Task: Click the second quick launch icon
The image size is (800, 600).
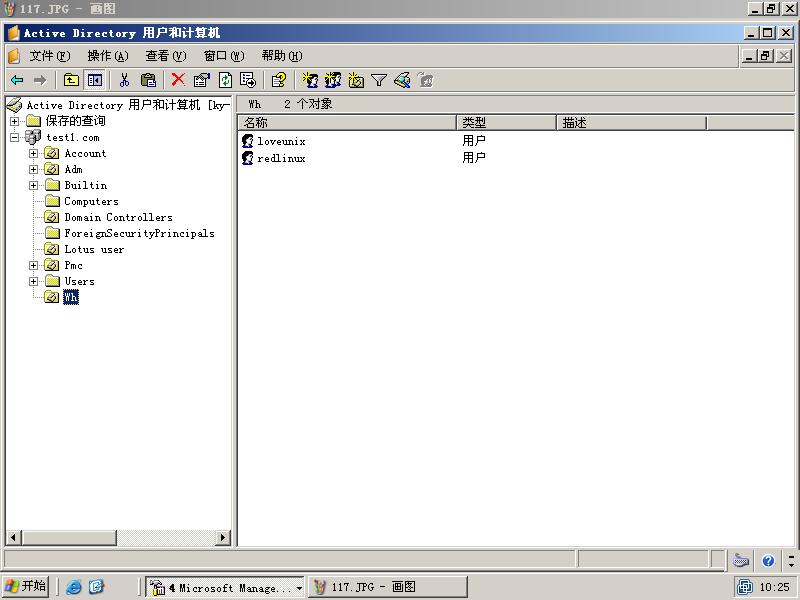Action: (96, 587)
